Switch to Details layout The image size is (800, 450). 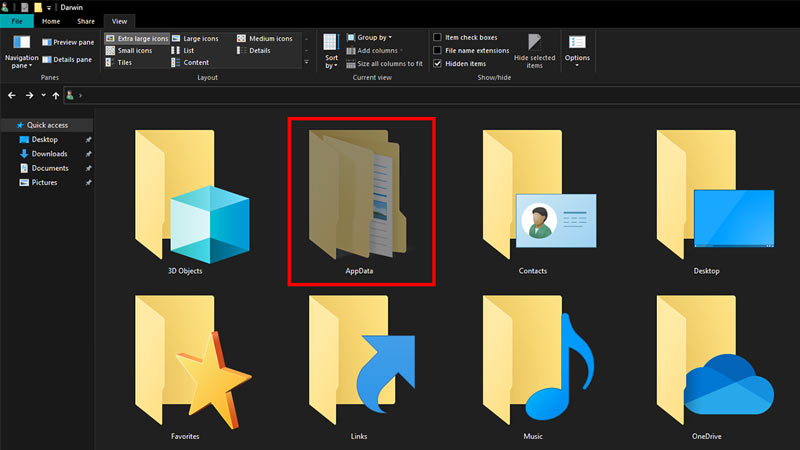coord(254,51)
